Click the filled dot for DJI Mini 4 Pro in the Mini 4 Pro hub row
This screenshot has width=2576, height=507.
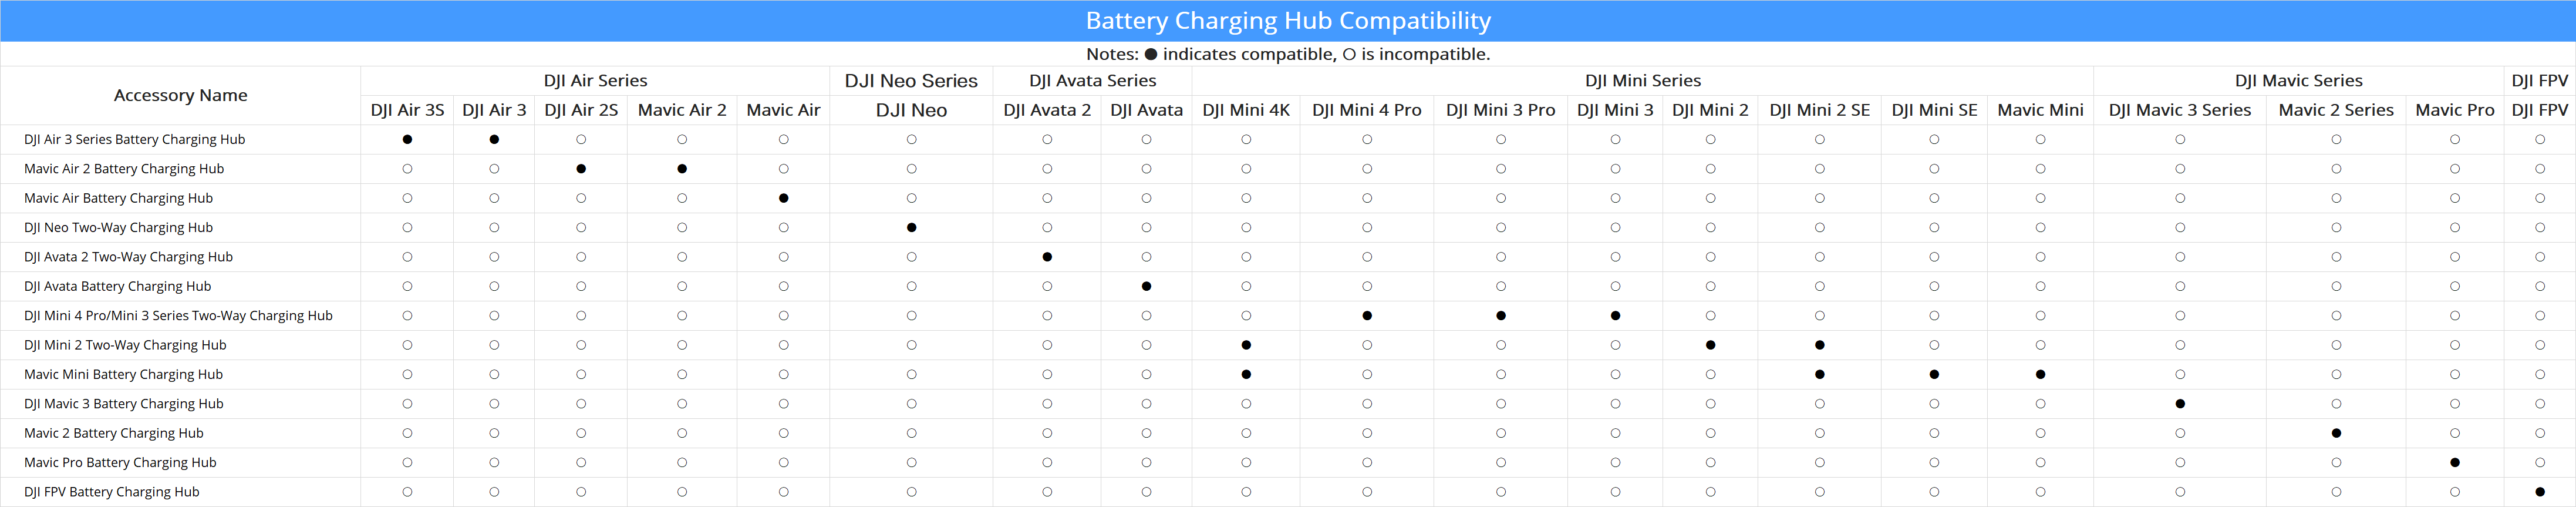1367,316
